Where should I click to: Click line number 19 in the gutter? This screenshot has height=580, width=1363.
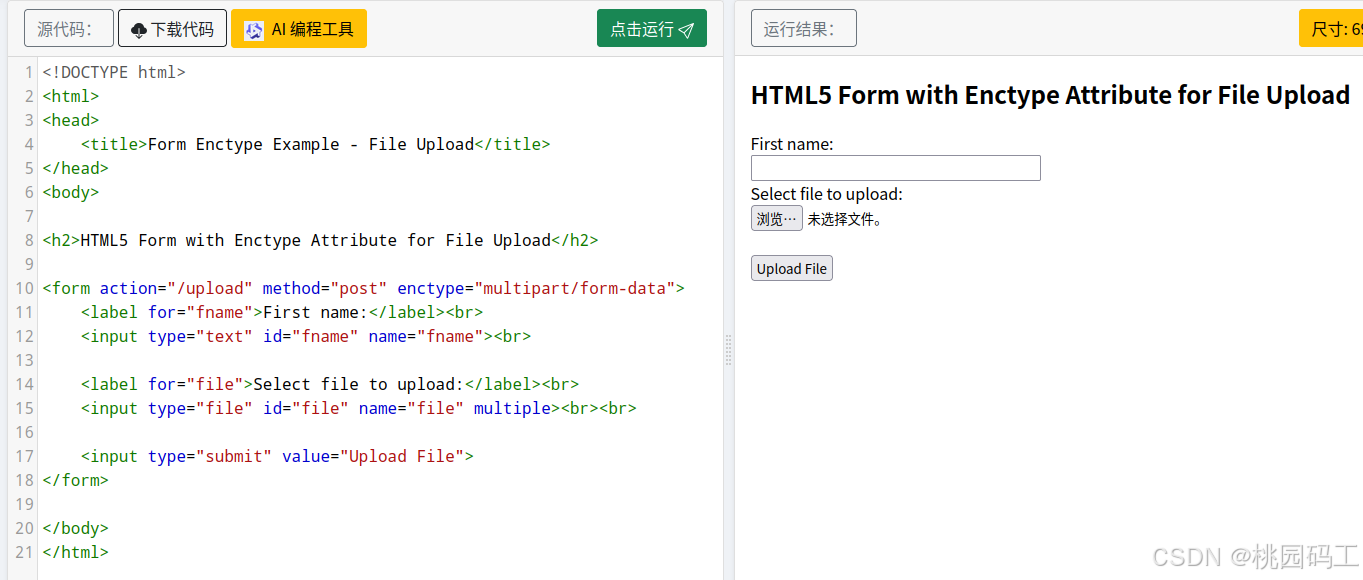(24, 504)
